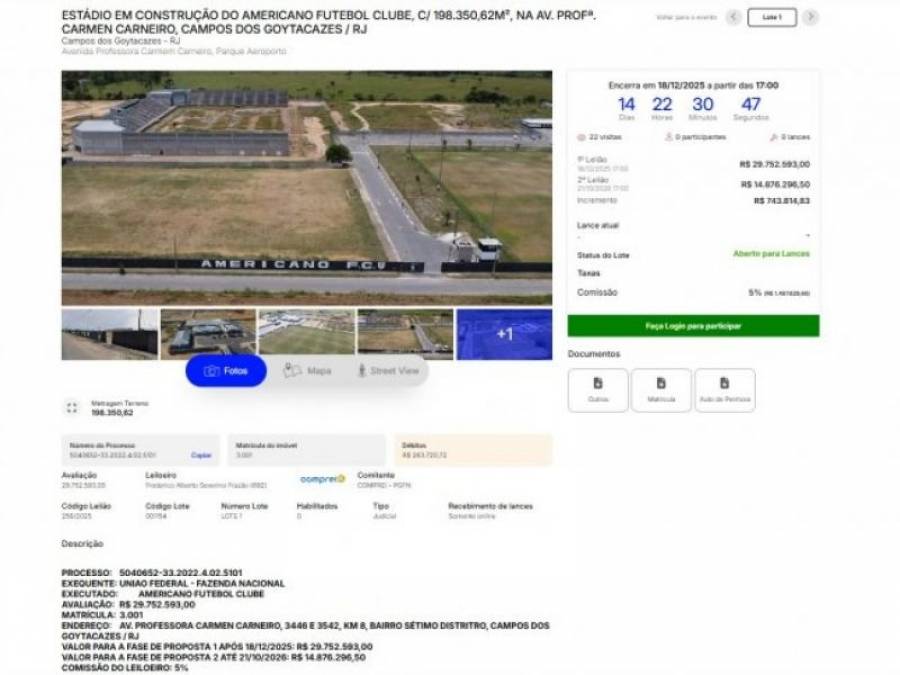Switch to the Mapa tab

pyautogui.click(x=307, y=371)
